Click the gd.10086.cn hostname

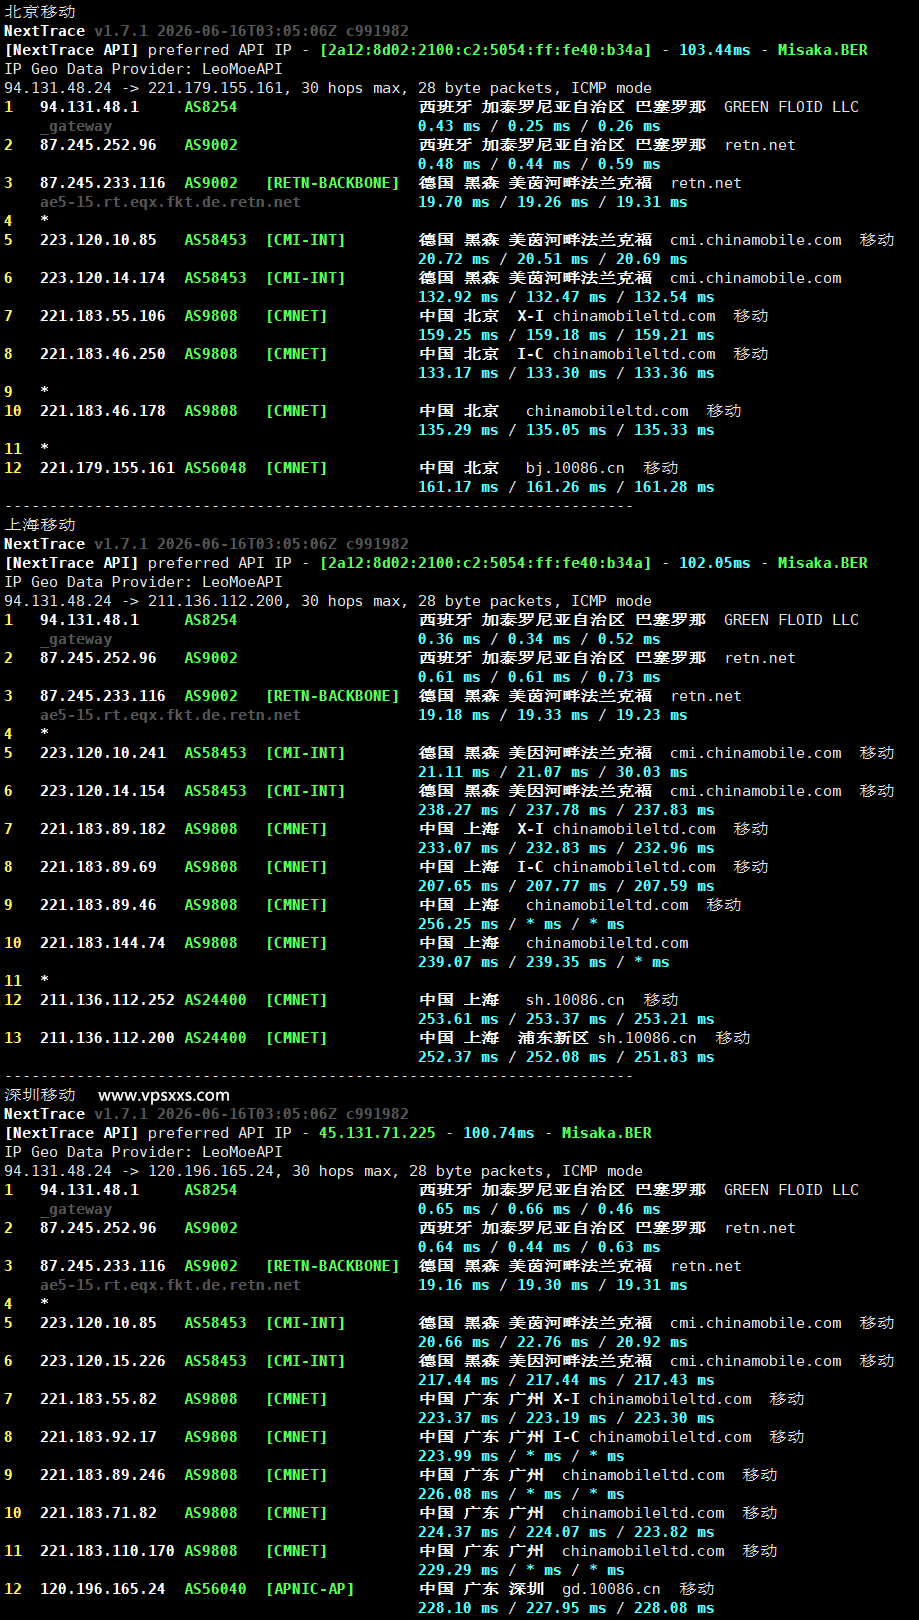611,1589
